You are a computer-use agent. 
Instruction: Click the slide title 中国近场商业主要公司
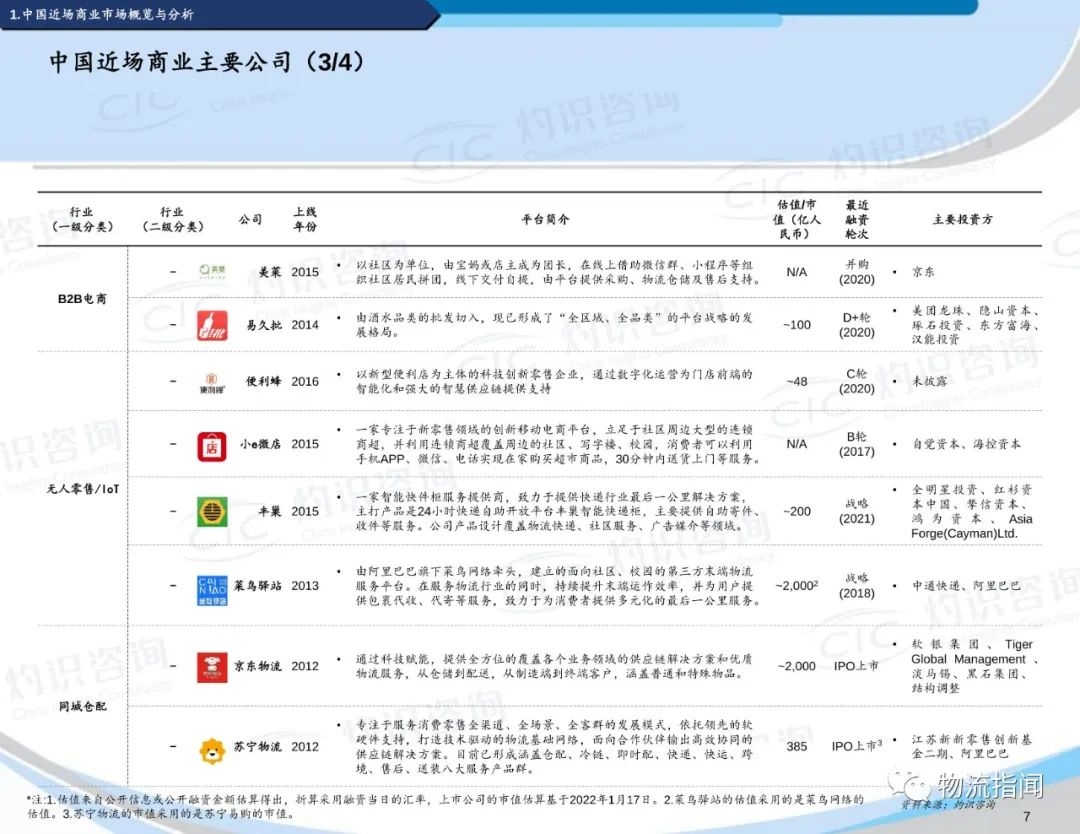(x=207, y=63)
